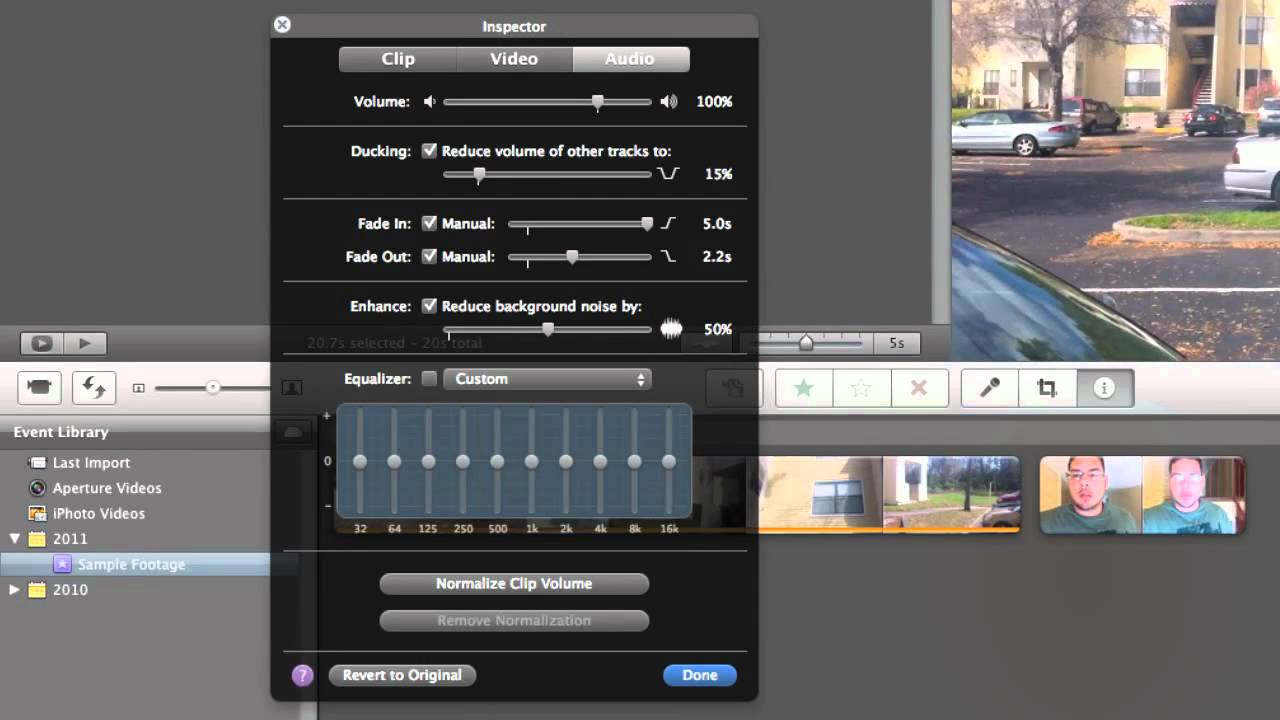Viewport: 1280px width, 720px height.
Task: Disable the Fade In Manual checkbox
Action: pos(430,223)
